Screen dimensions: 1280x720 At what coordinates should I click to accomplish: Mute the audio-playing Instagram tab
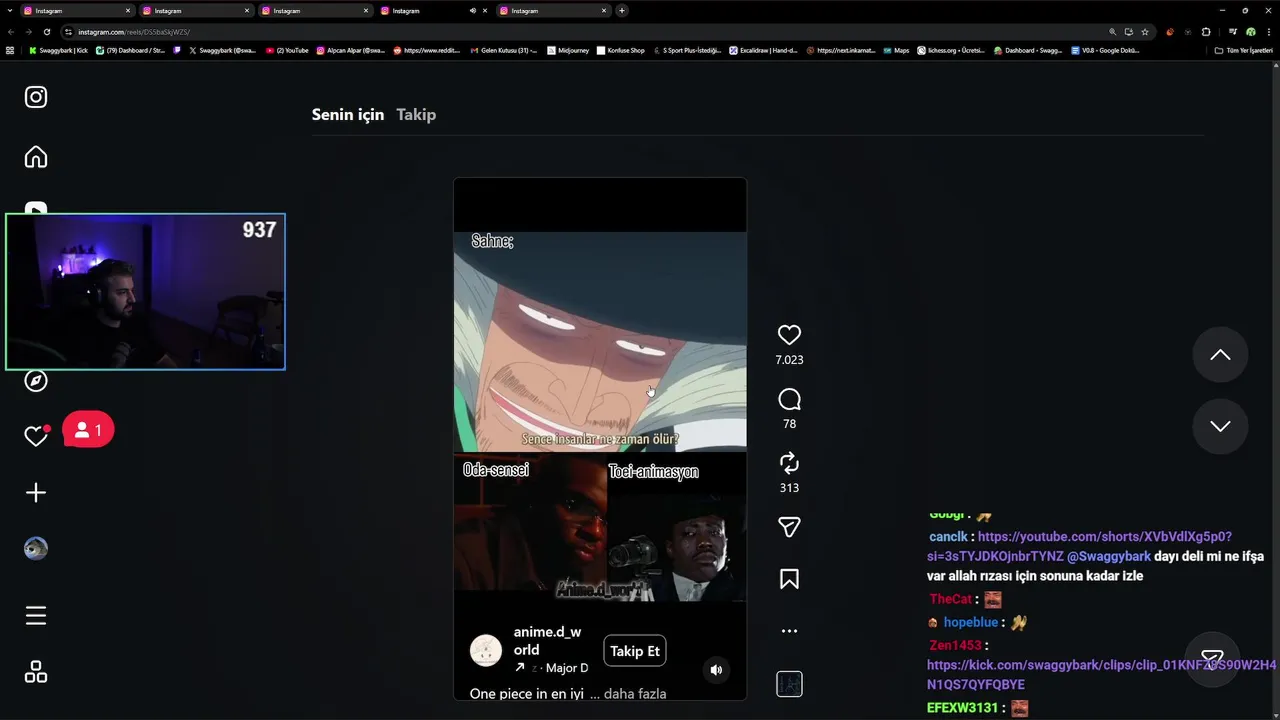tap(472, 11)
